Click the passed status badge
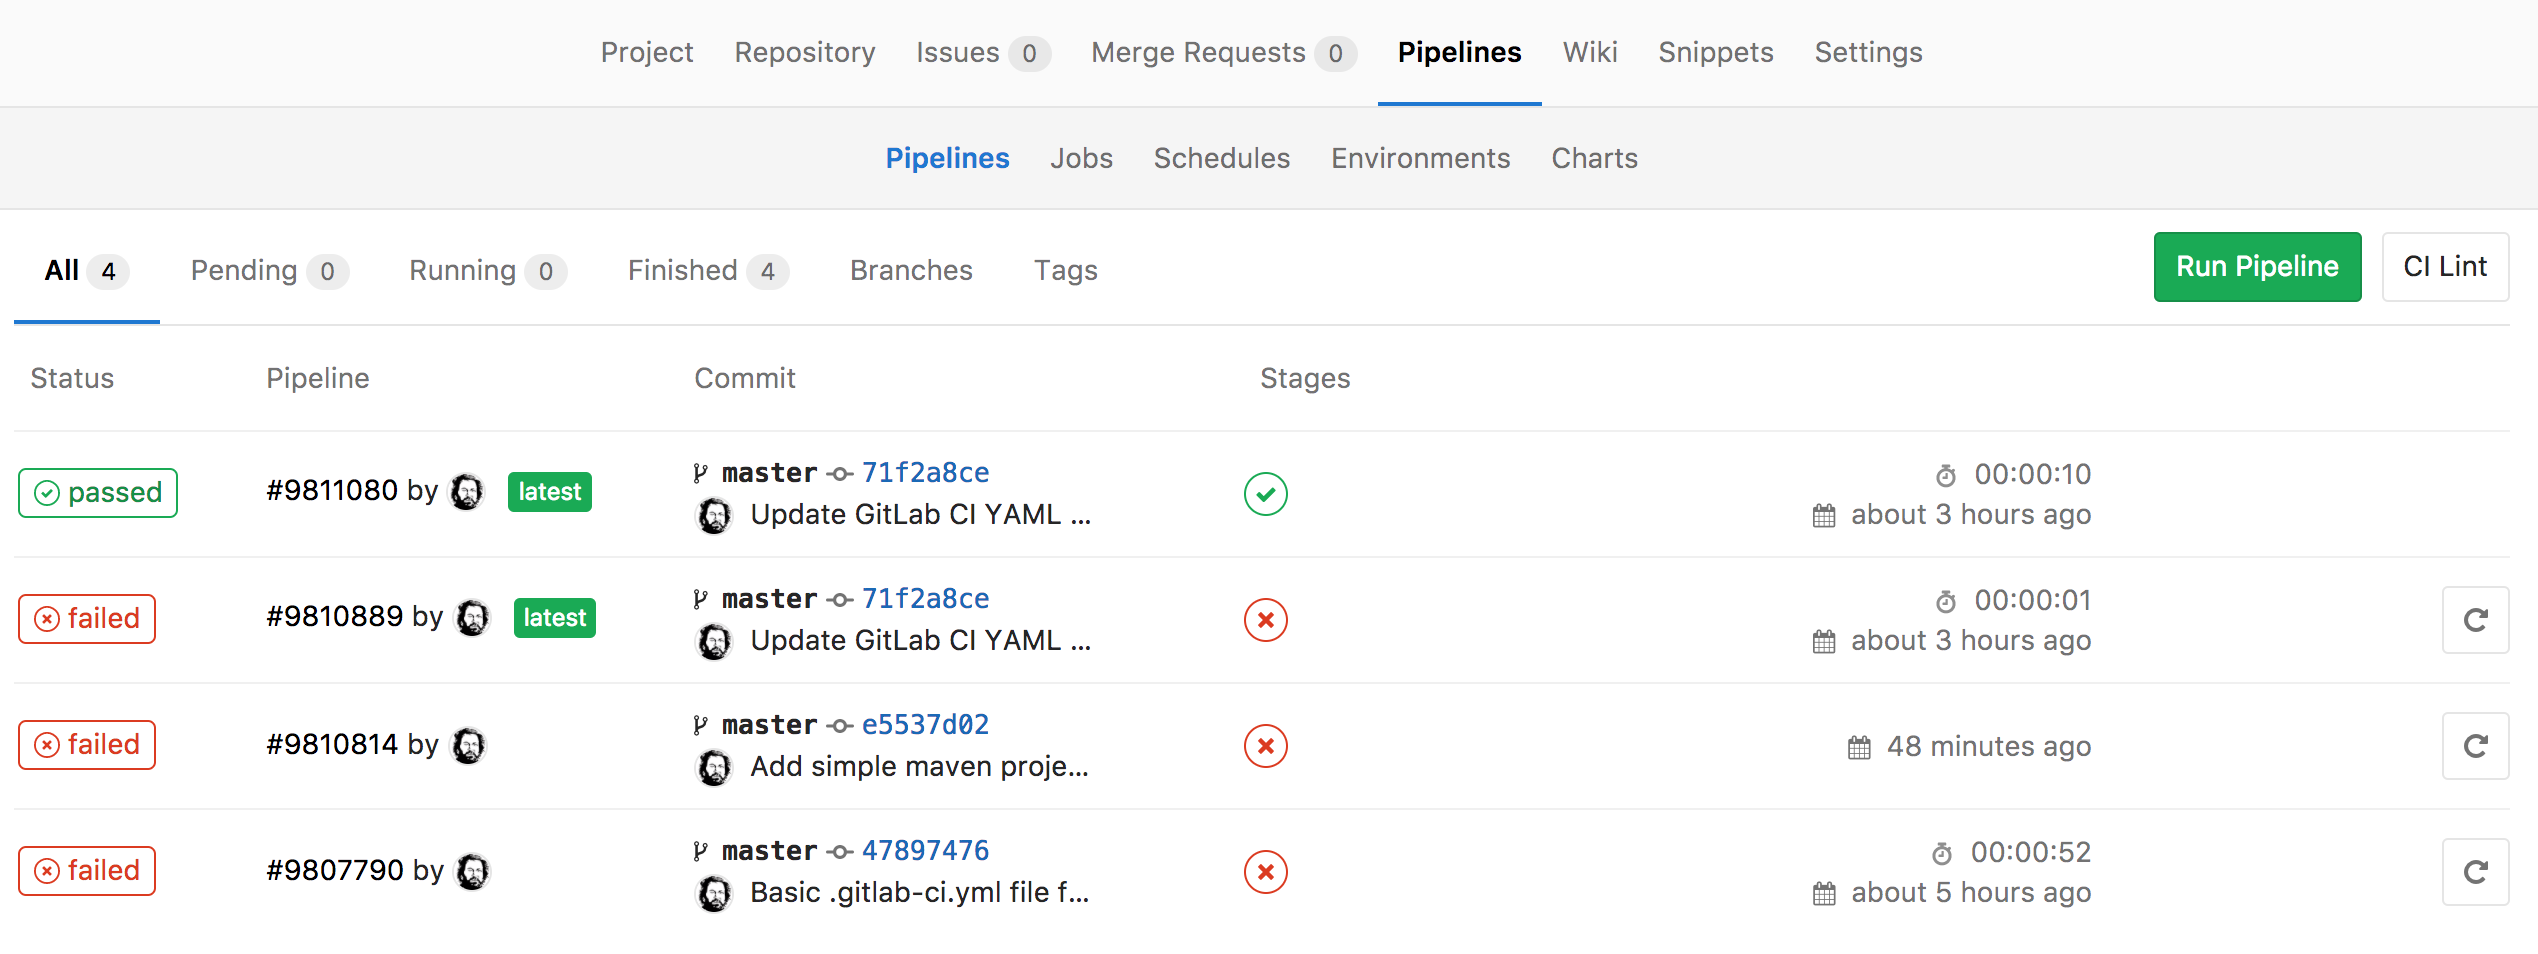The width and height of the screenshot is (2538, 954). click(98, 493)
